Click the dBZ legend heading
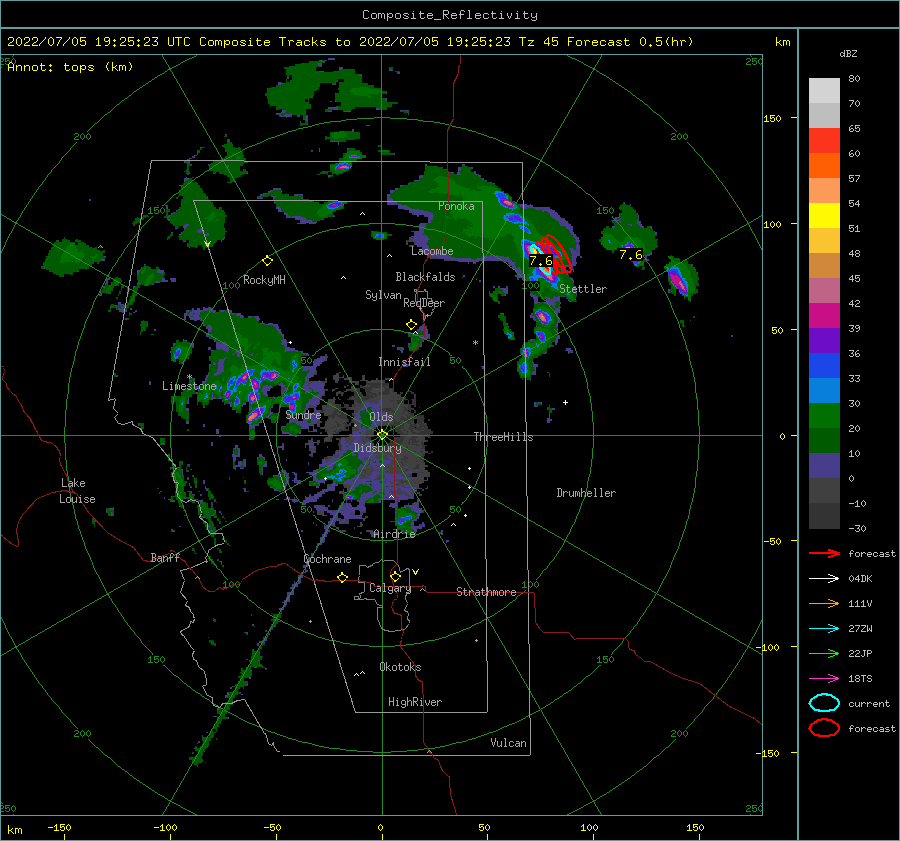Viewport: 900px width, 841px height. (x=848, y=54)
